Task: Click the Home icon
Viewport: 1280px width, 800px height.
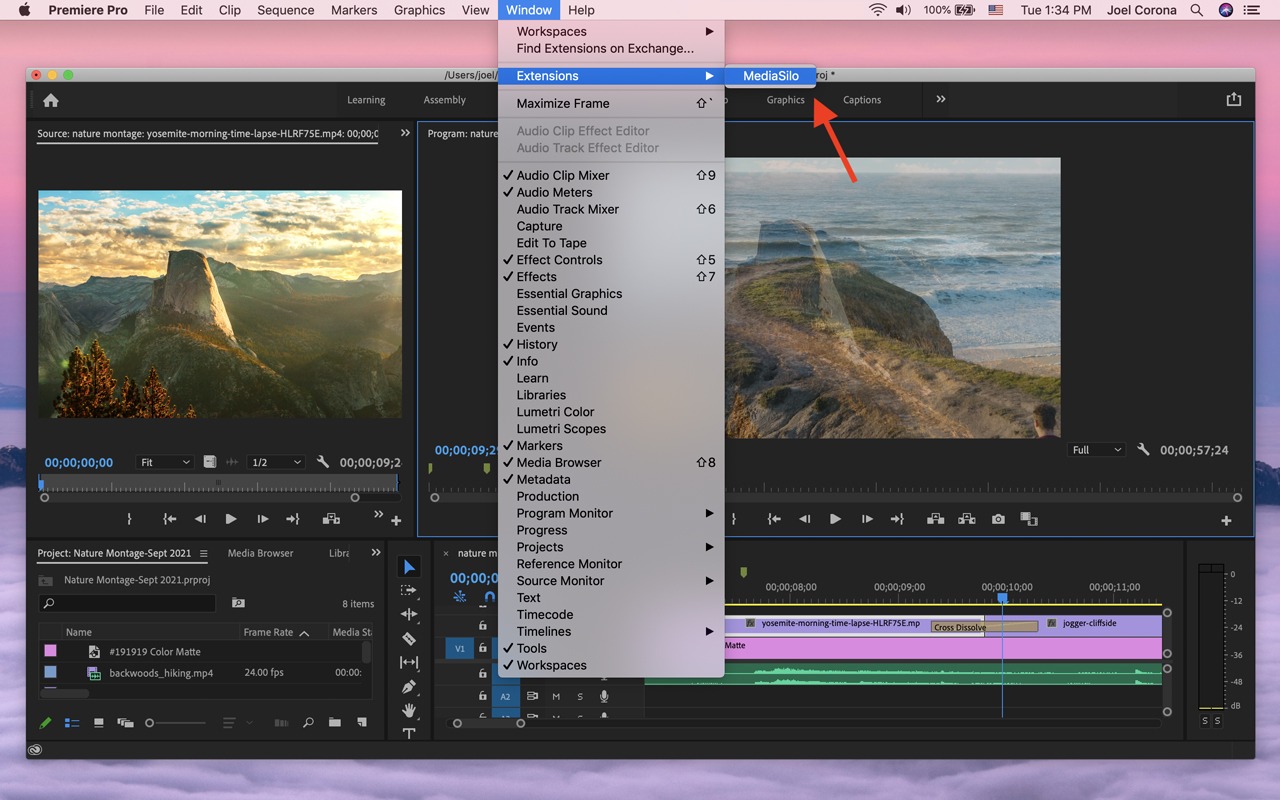Action: (x=51, y=100)
